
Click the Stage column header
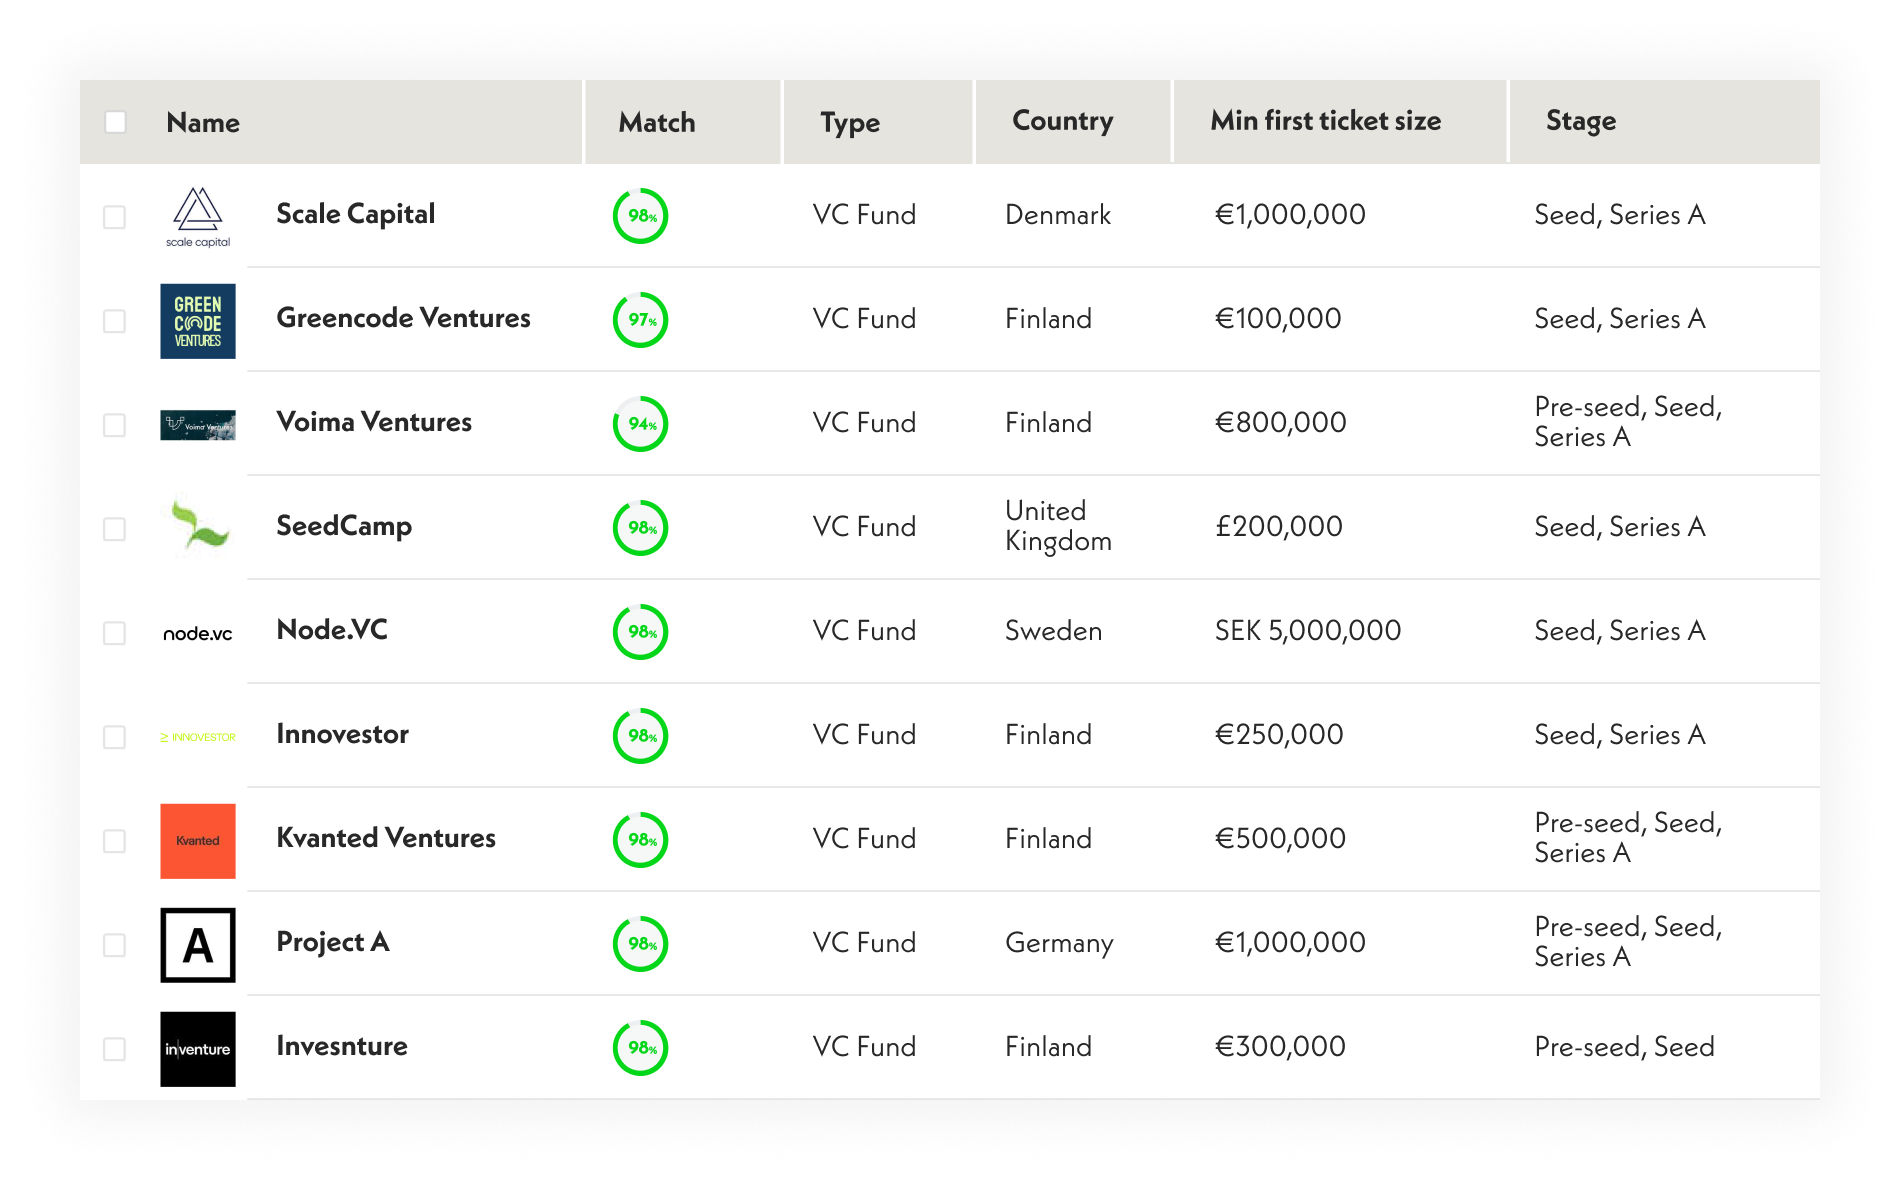1580,121
